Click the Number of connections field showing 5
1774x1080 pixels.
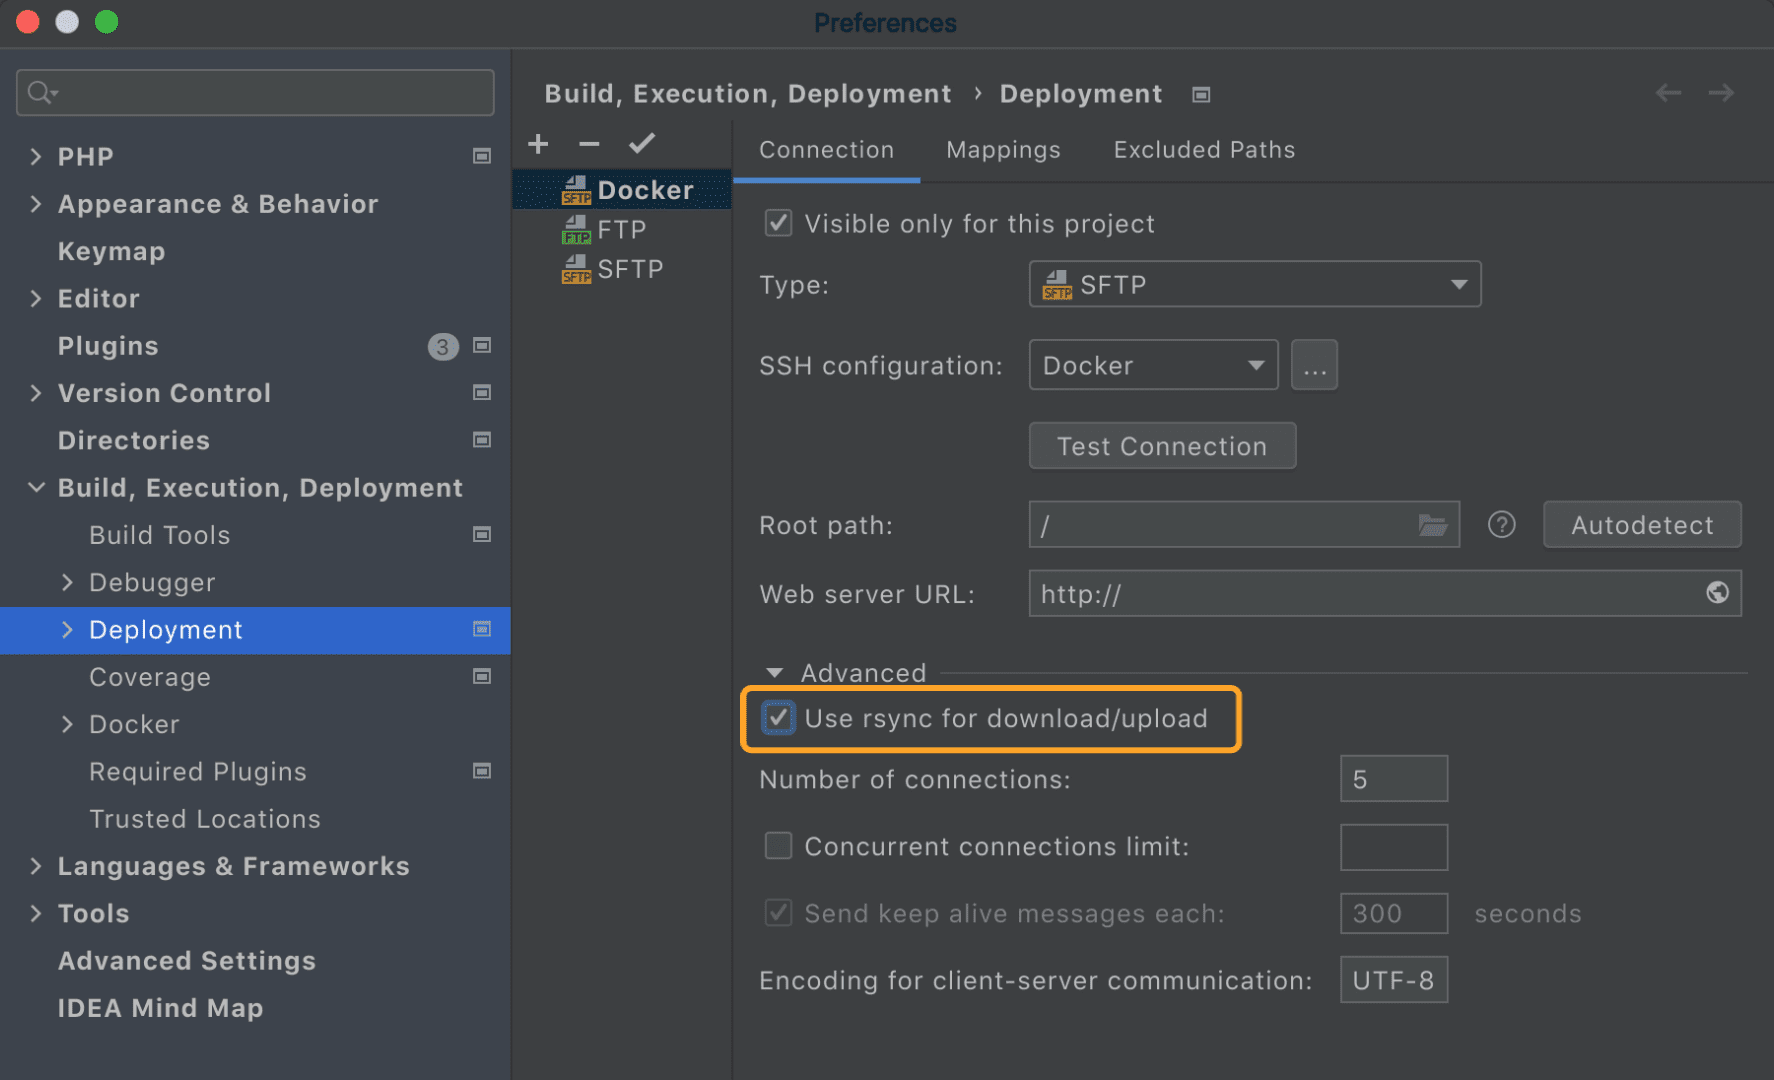[x=1393, y=778]
